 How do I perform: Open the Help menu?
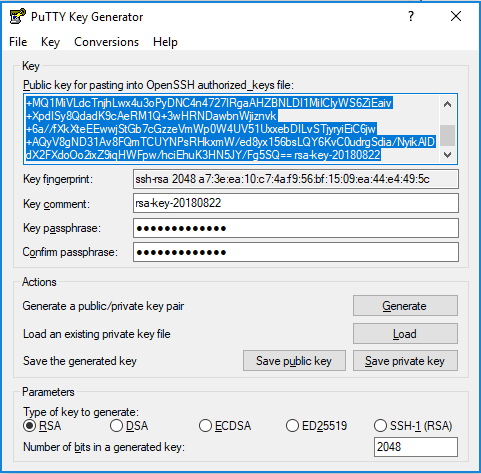[165, 42]
